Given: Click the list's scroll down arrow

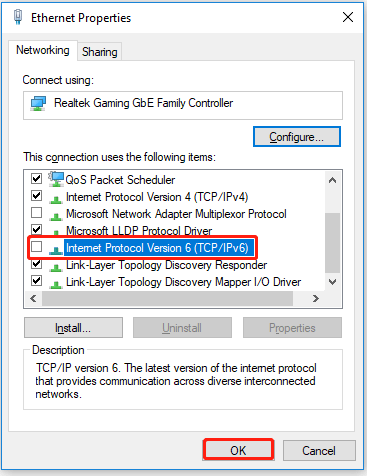Looking at the screenshot, I should [x=332, y=282].
